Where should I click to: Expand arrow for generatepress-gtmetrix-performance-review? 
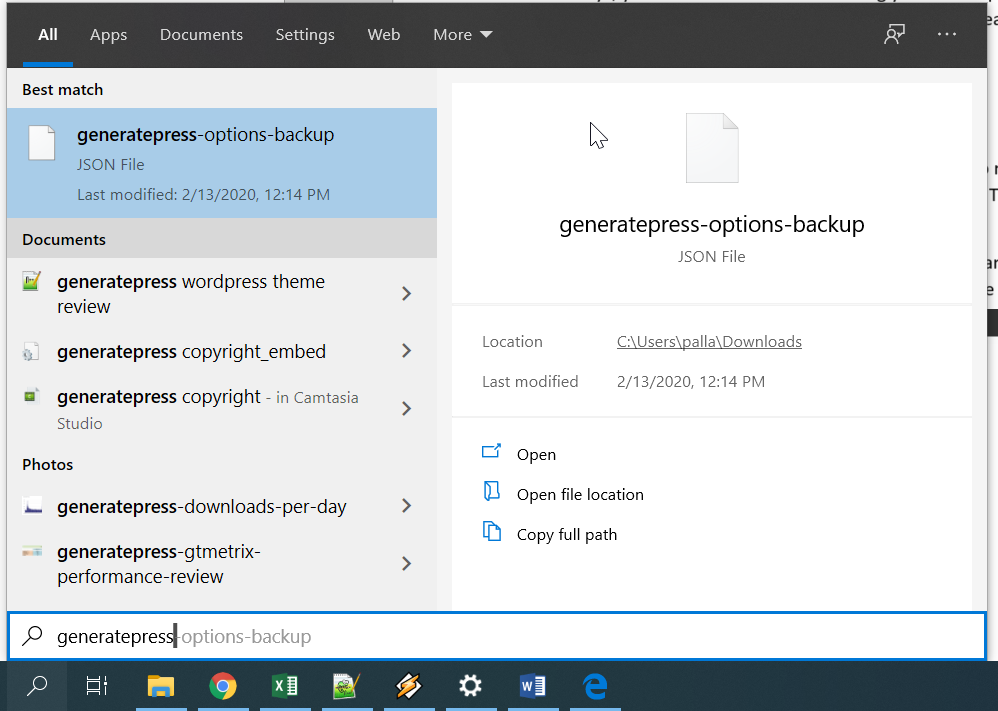407,563
